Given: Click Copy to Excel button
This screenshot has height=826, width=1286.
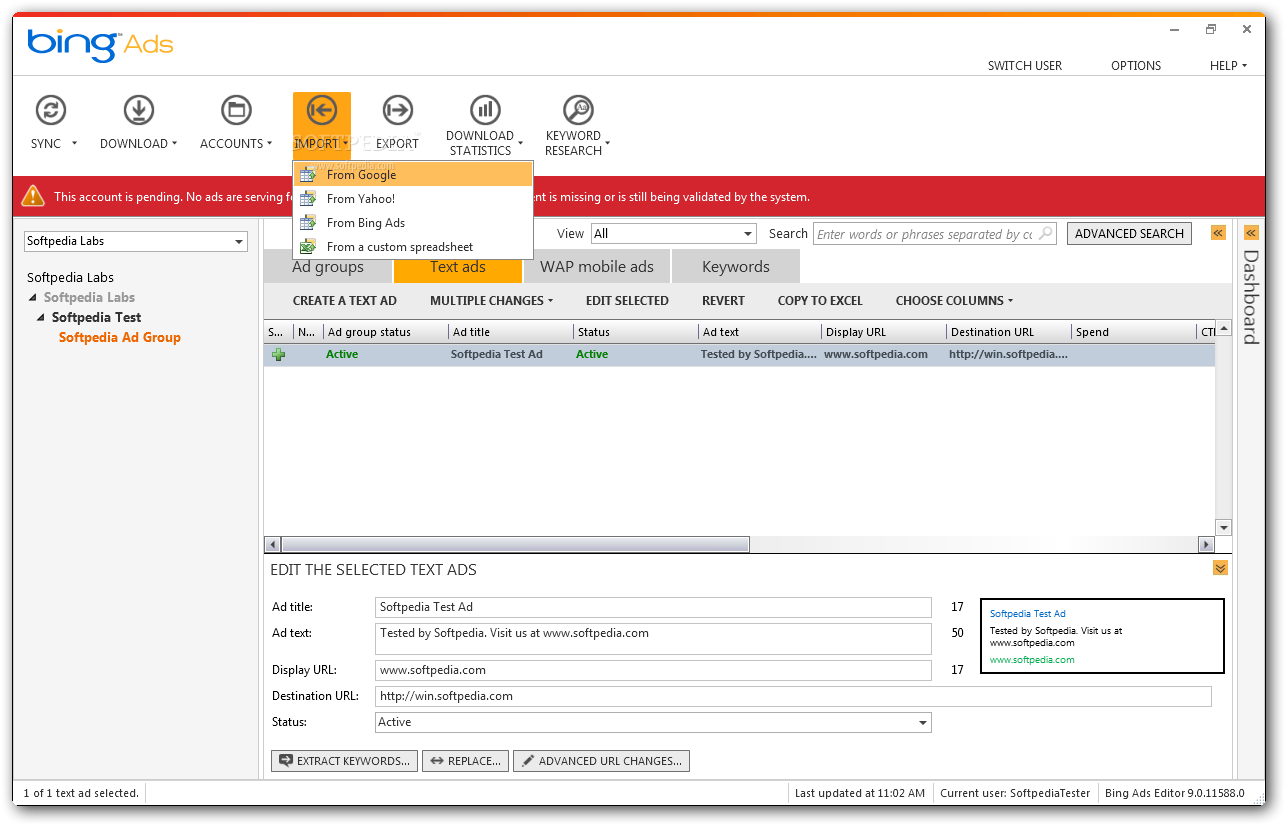Looking at the screenshot, I should coord(820,300).
